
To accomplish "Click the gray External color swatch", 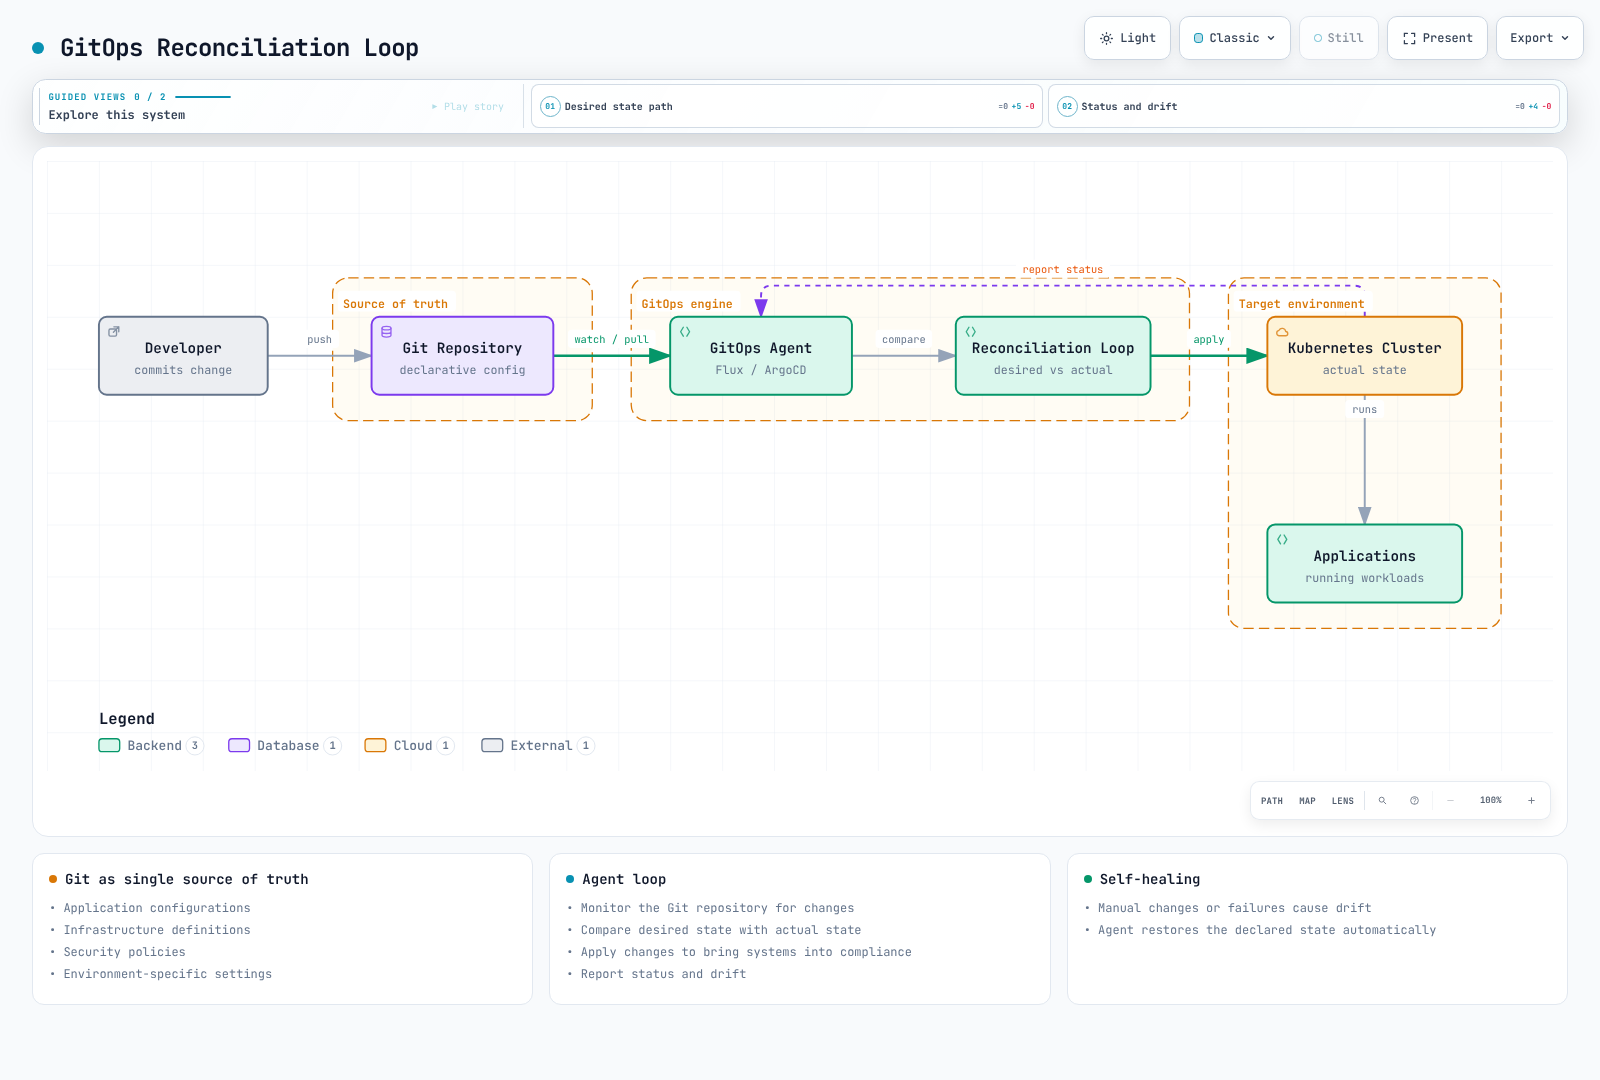I will point(492,745).
